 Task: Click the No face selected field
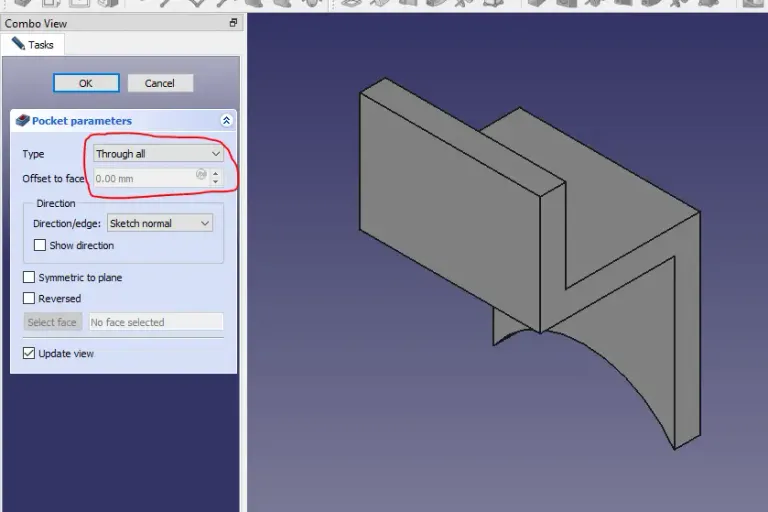tap(155, 322)
